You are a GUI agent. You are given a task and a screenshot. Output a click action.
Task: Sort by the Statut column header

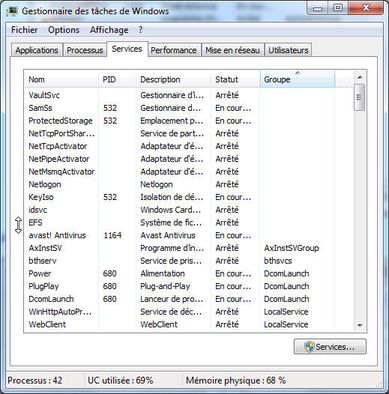(235, 79)
